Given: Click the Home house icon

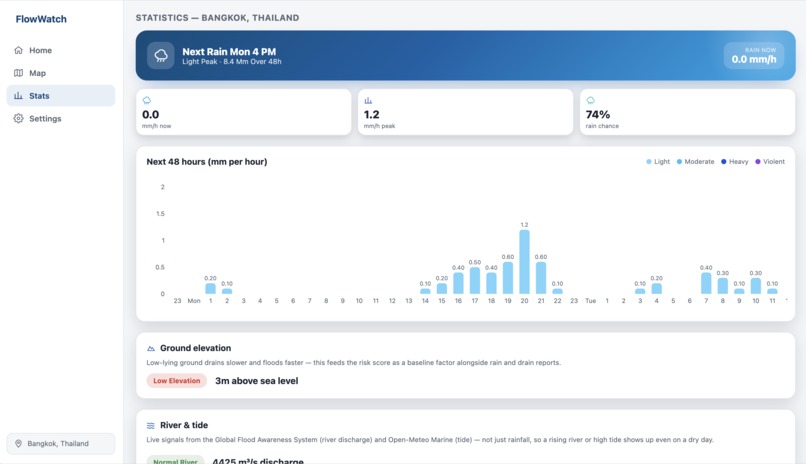Looking at the screenshot, I should click(x=19, y=50).
